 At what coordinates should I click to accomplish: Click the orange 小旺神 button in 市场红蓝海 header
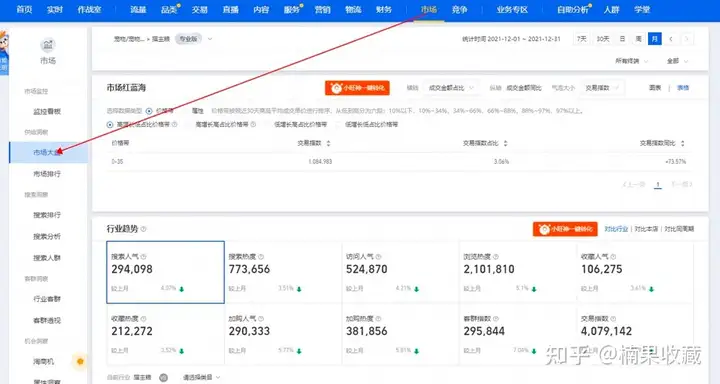coord(357,88)
